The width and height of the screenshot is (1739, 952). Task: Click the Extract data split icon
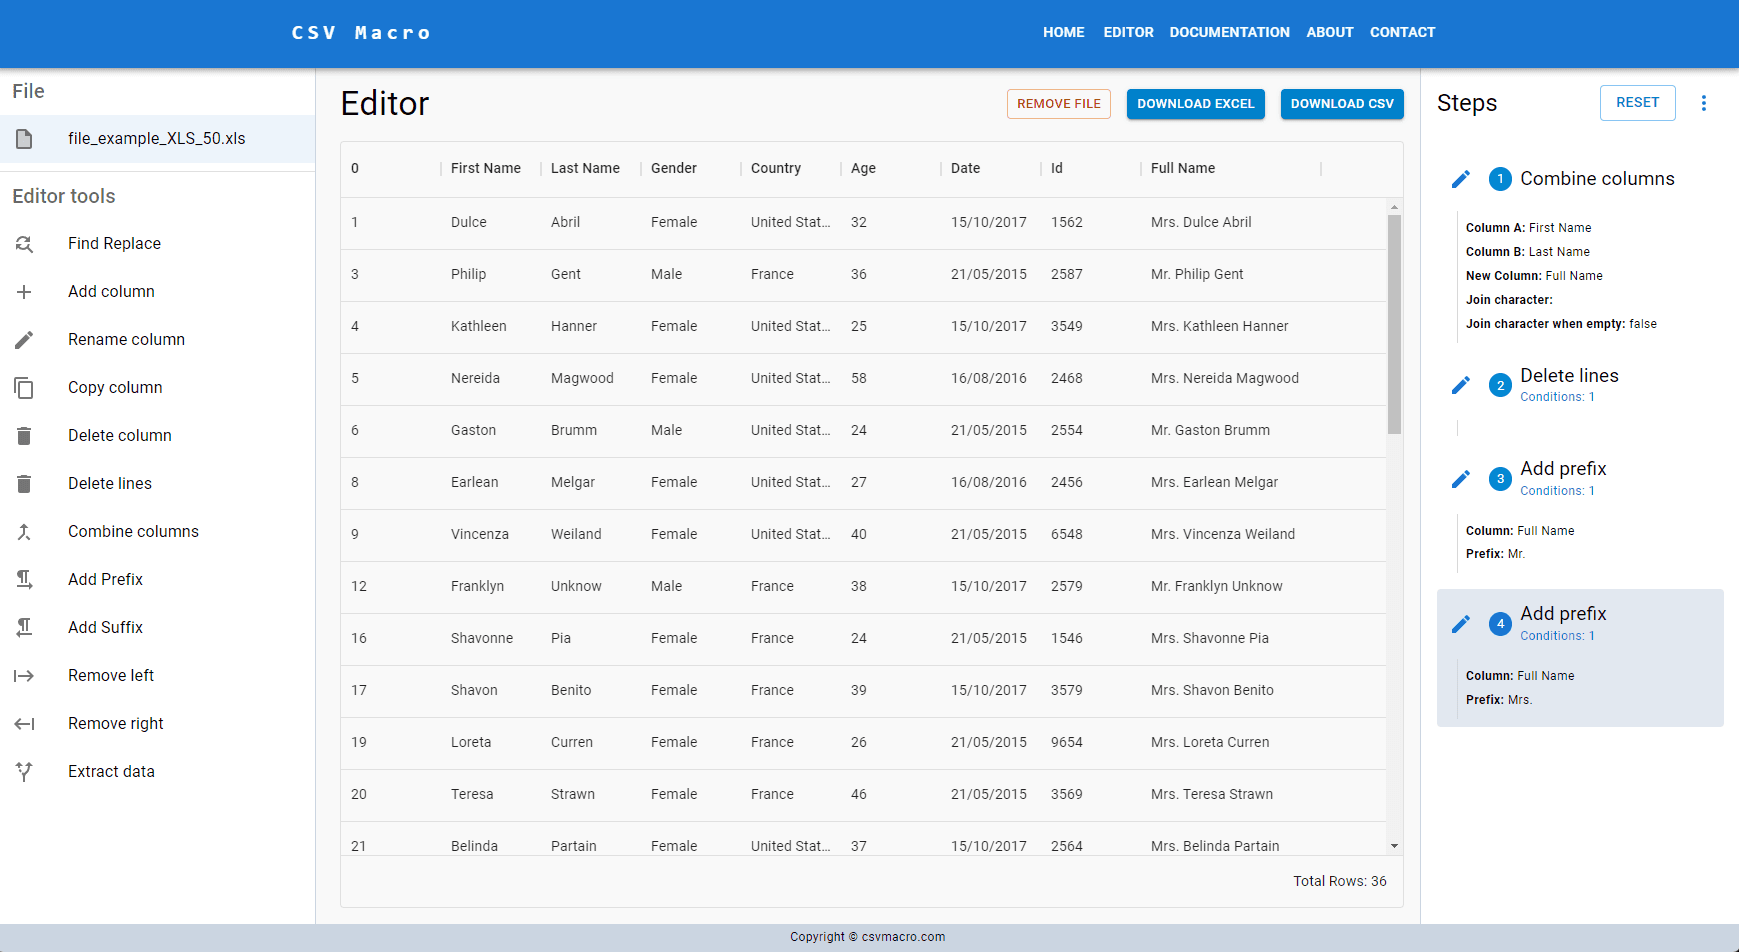[x=24, y=771]
